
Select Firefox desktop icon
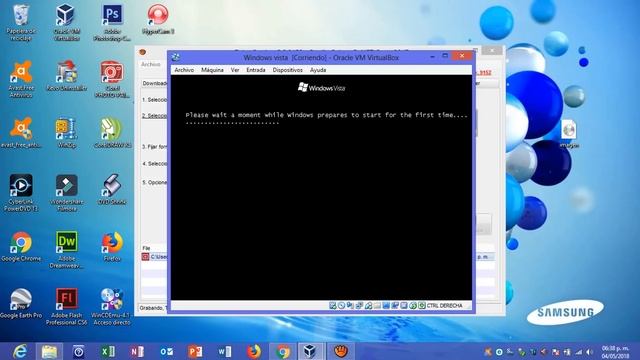pyautogui.click(x=112, y=247)
